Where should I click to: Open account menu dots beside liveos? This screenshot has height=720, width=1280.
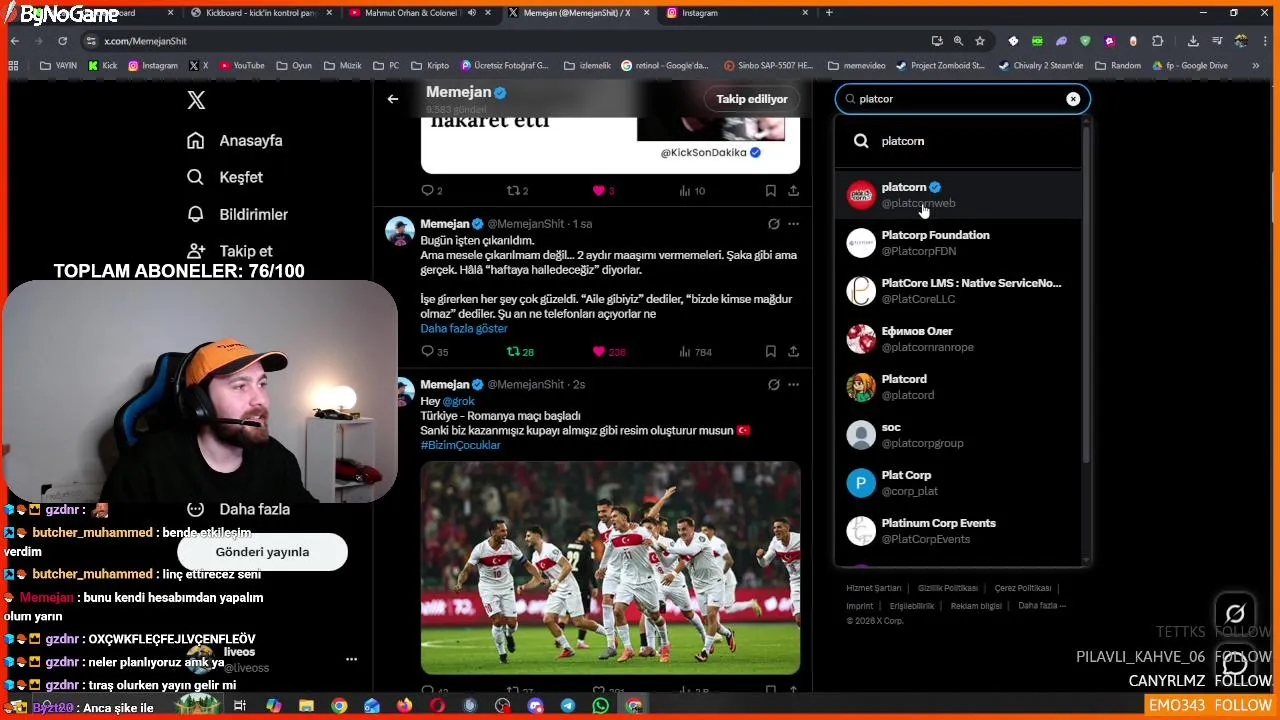point(351,659)
